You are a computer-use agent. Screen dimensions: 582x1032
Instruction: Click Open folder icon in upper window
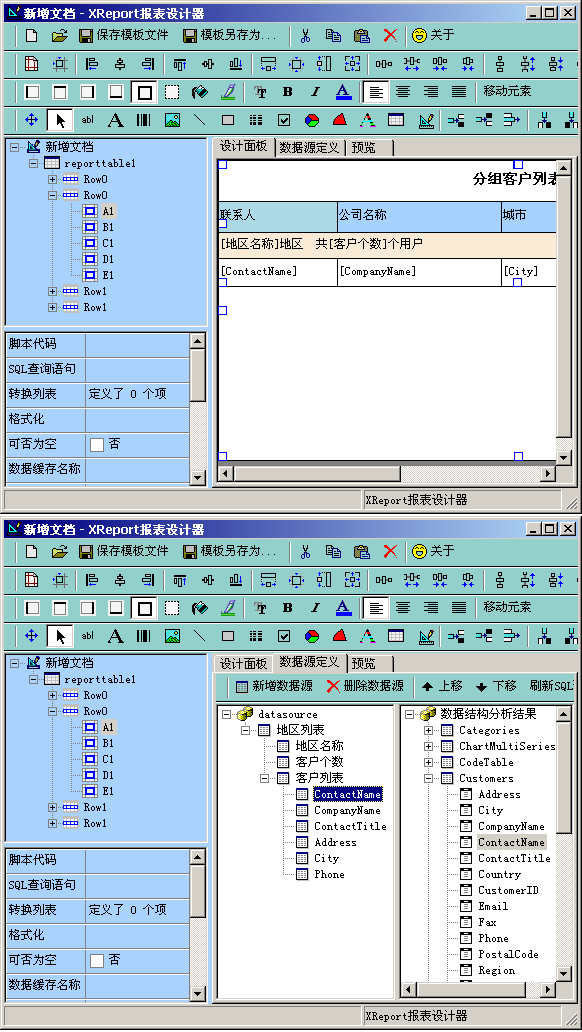click(x=60, y=36)
